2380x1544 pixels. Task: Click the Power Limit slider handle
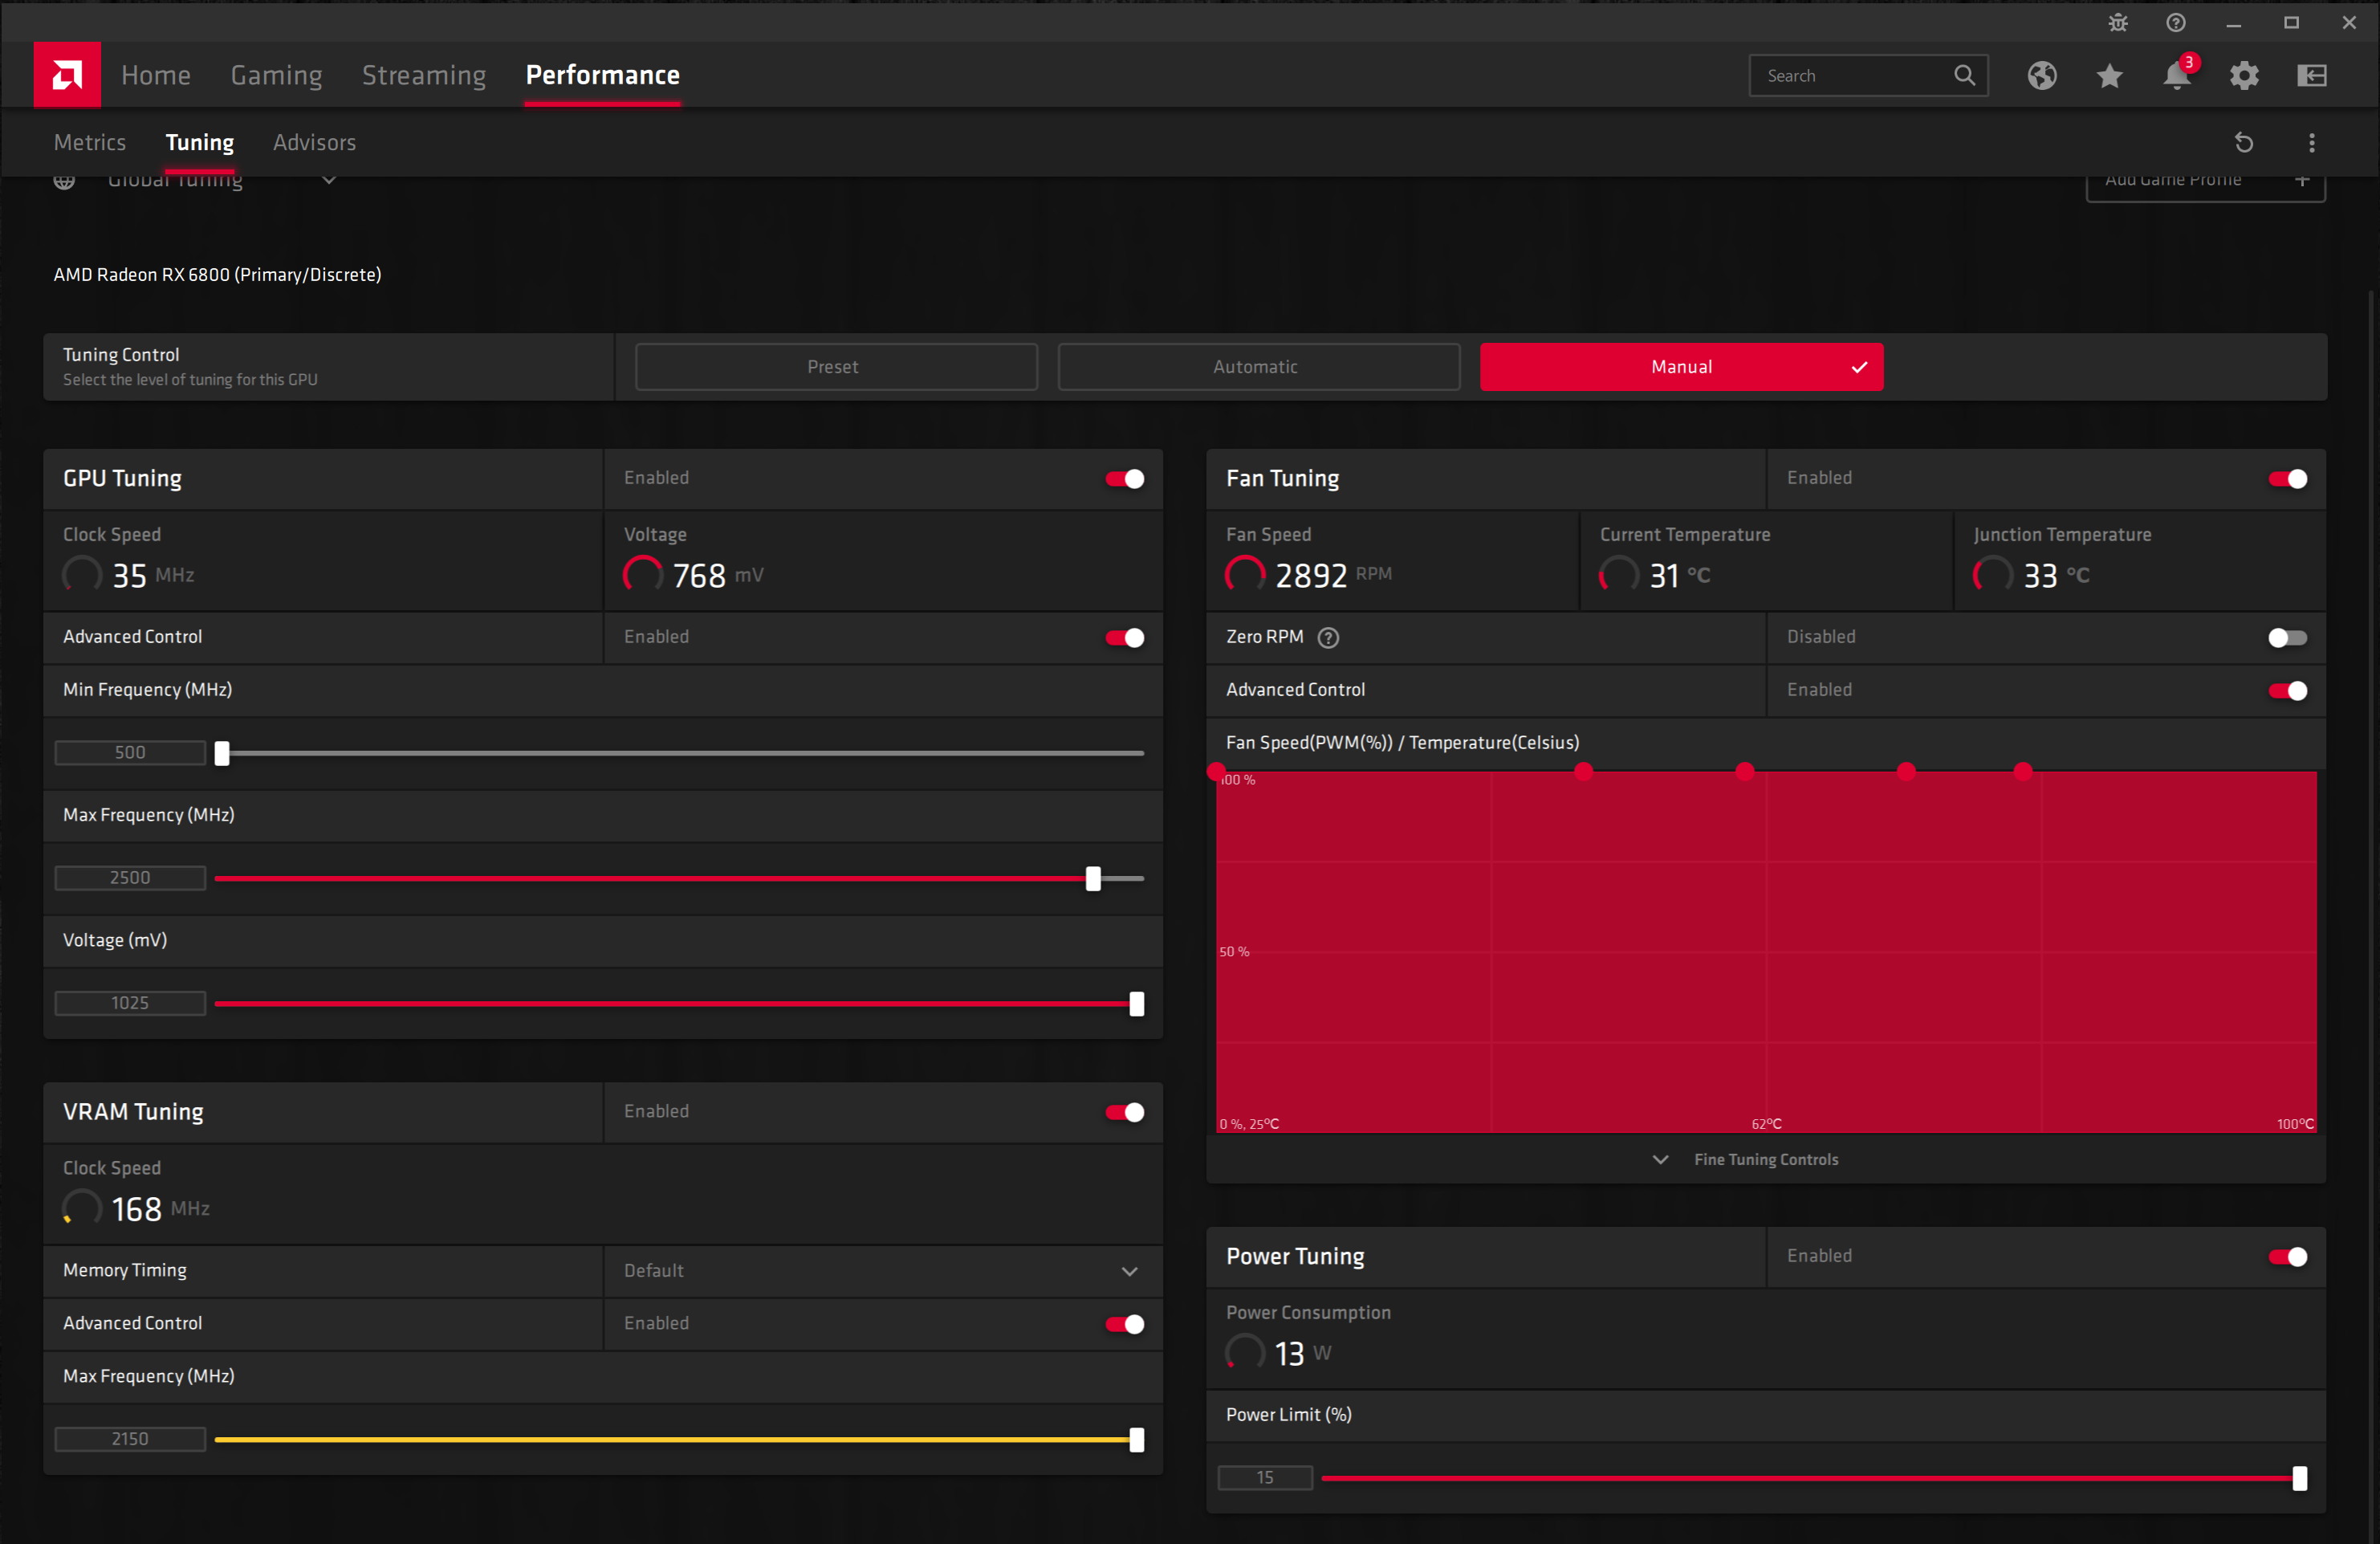click(2300, 1478)
